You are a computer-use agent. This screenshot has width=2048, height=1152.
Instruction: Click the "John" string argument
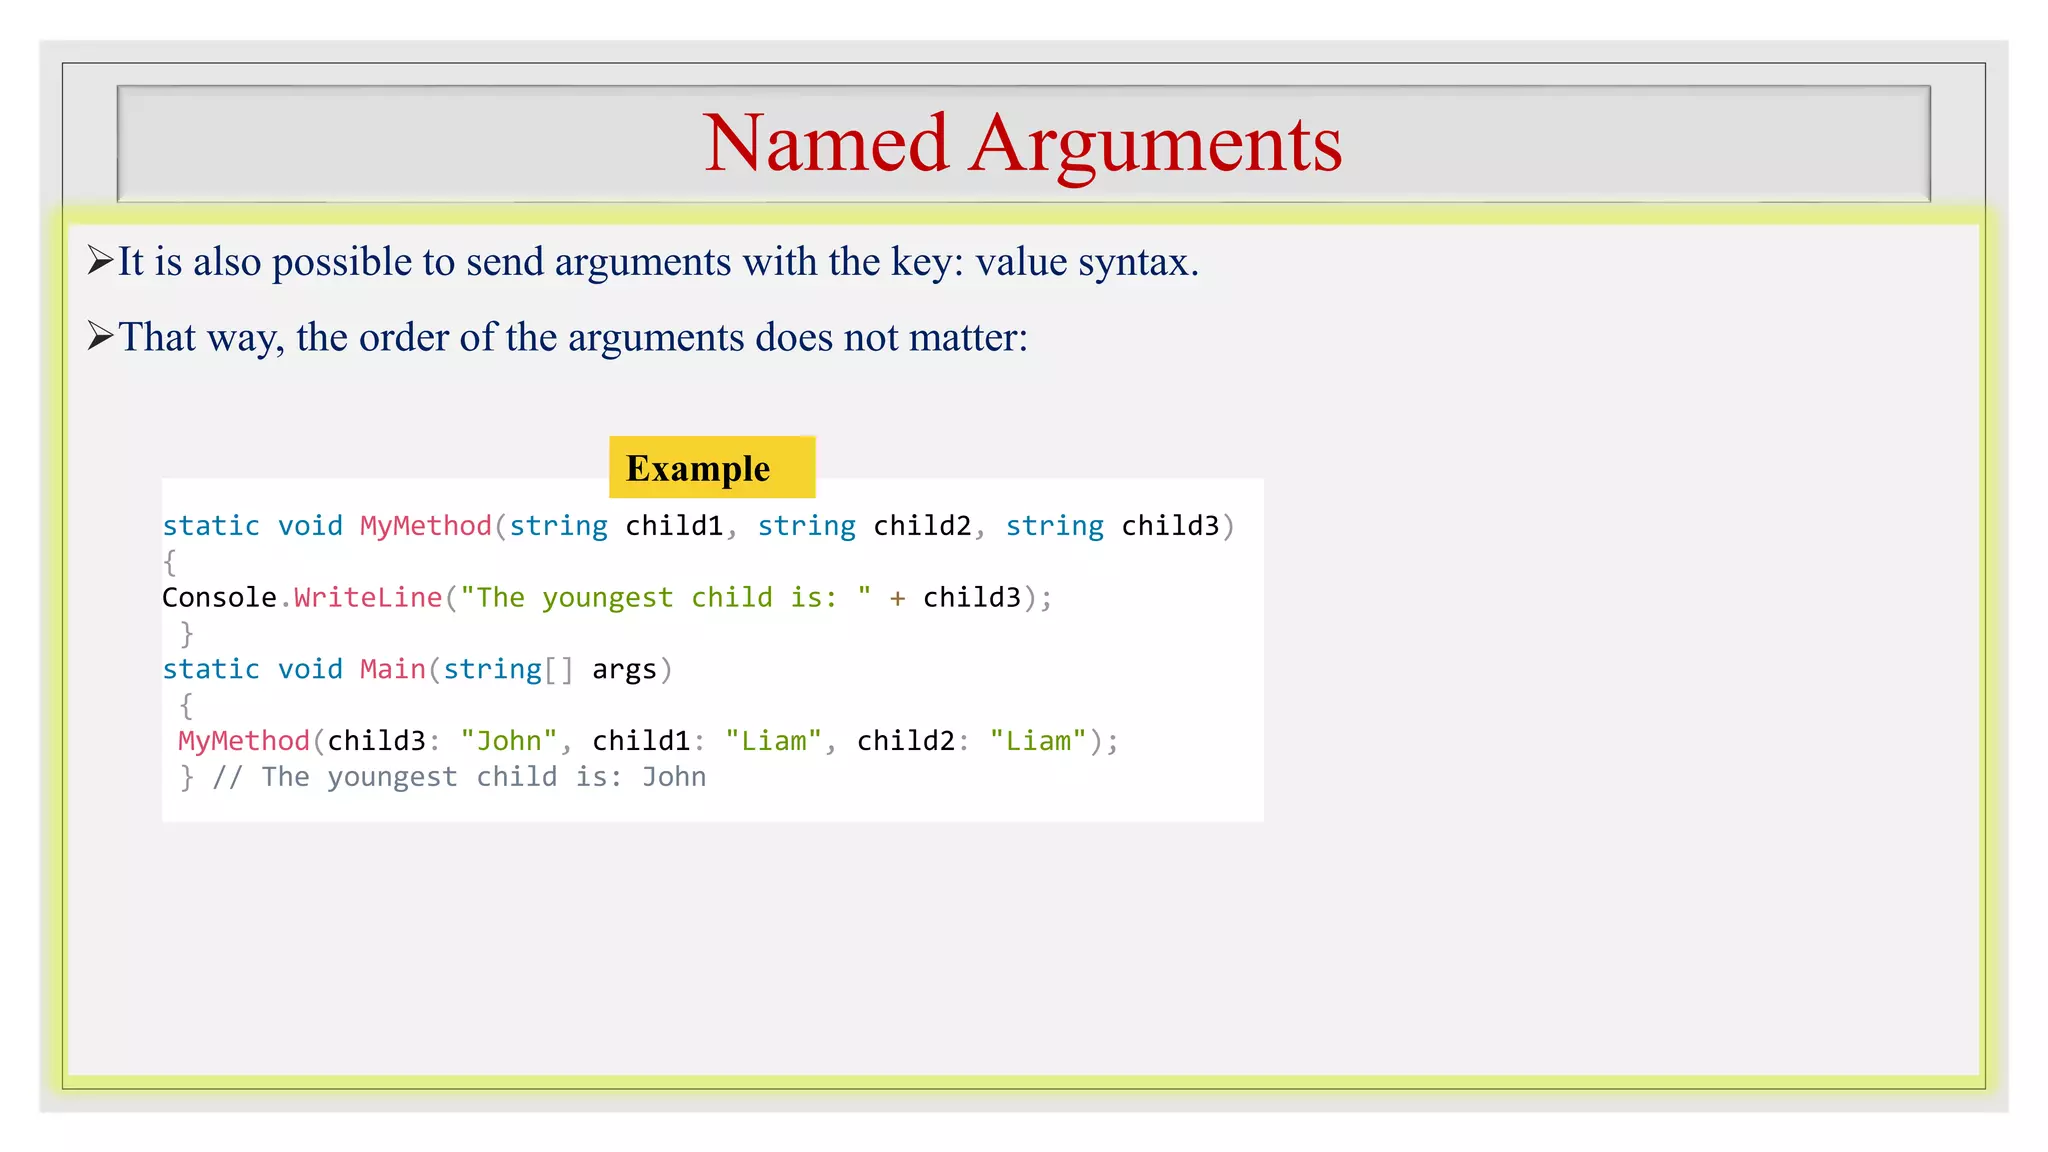(508, 741)
